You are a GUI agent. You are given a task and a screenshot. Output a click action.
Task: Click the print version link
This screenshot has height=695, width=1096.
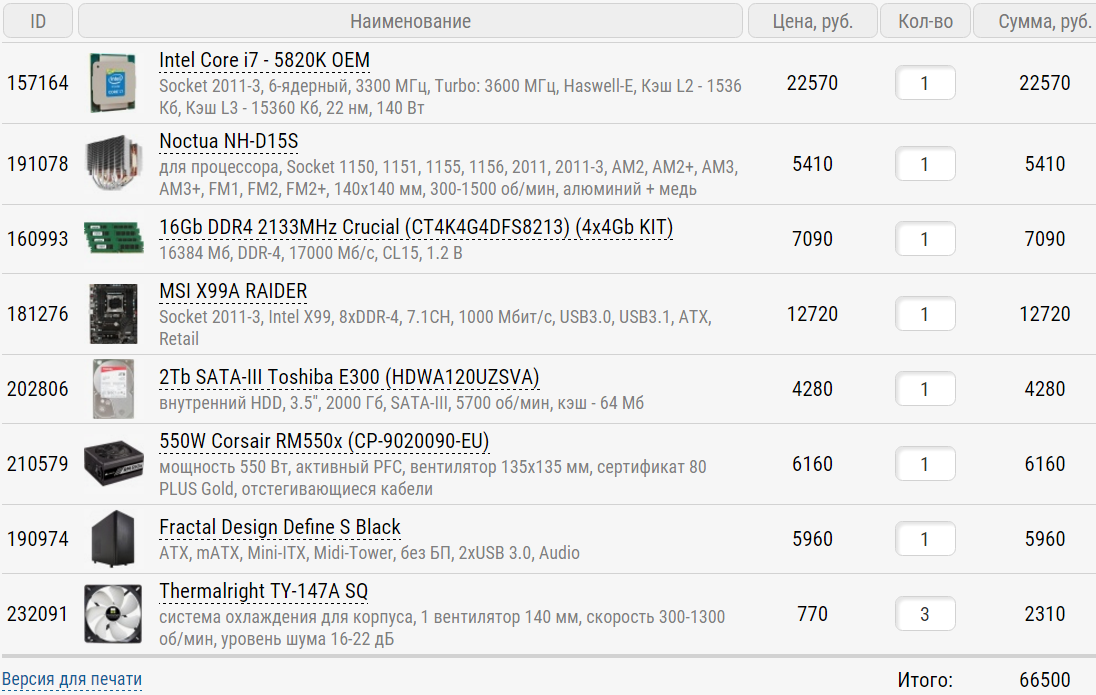[72, 680]
